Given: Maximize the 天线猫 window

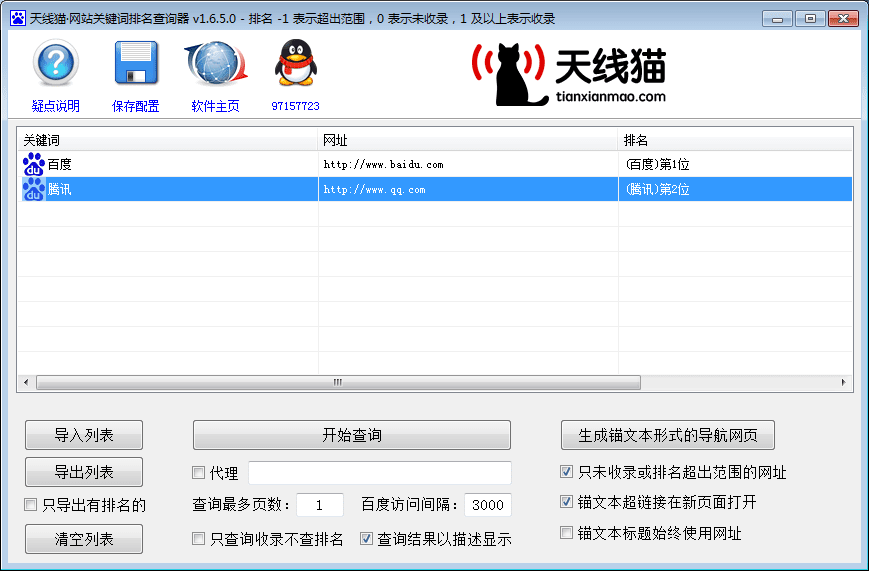Looking at the screenshot, I should pyautogui.click(x=810, y=18).
